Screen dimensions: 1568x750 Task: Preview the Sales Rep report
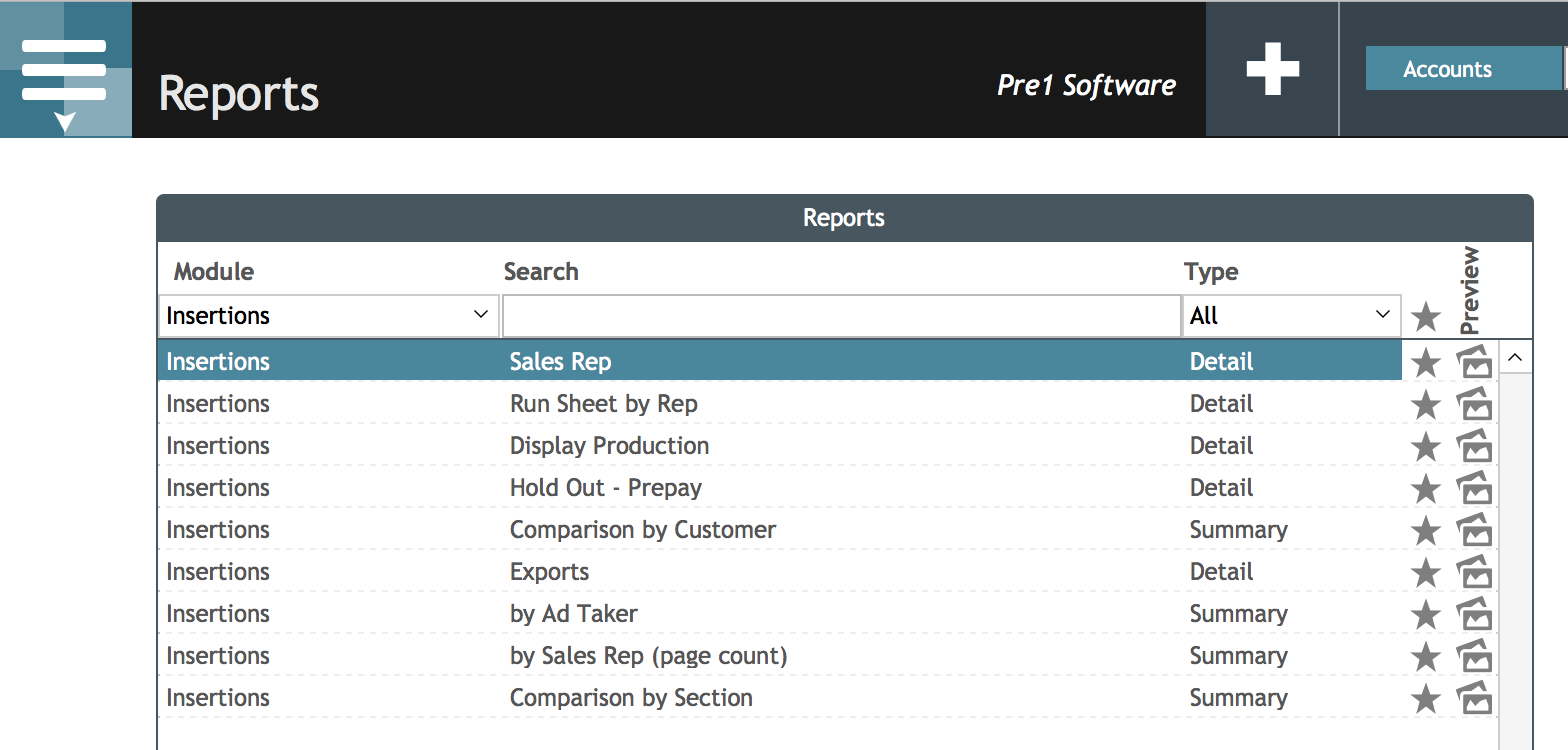click(1474, 362)
